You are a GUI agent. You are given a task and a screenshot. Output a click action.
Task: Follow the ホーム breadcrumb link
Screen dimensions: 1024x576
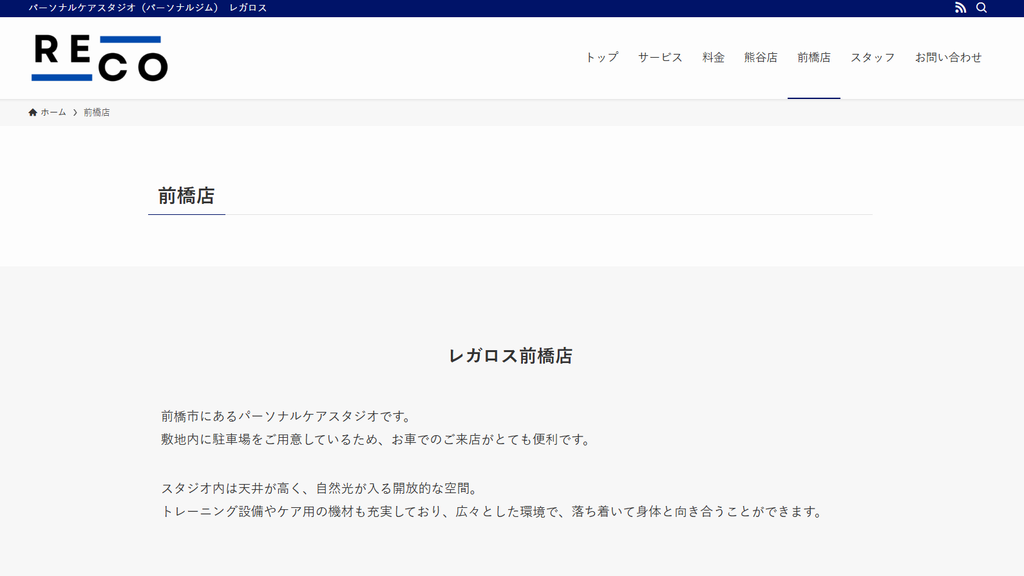[53, 112]
